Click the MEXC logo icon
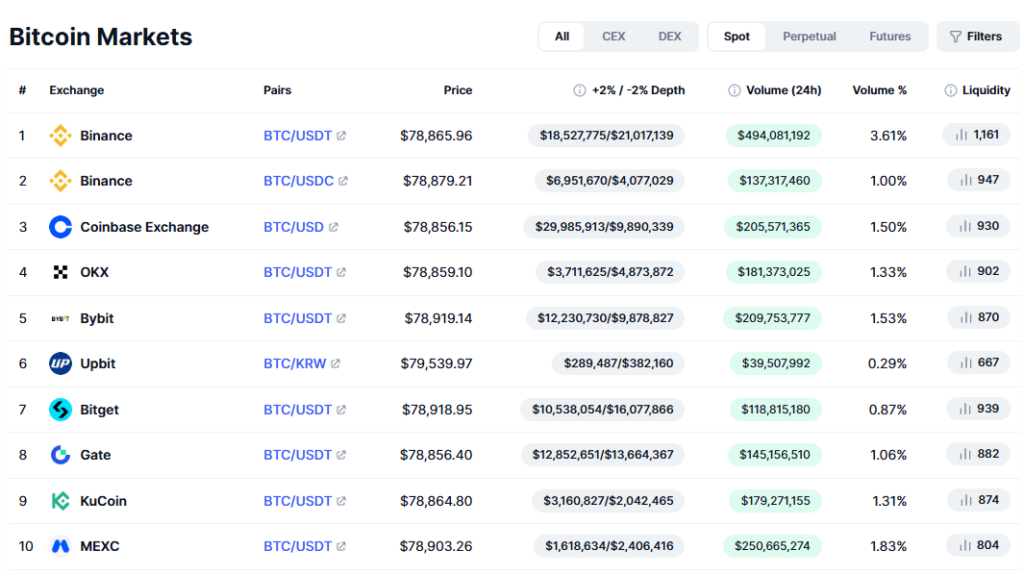The width and height of the screenshot is (1024, 575). [60, 546]
